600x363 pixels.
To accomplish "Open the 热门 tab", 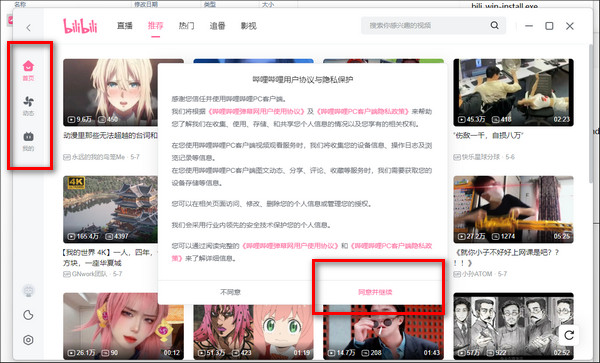I will pyautogui.click(x=186, y=26).
